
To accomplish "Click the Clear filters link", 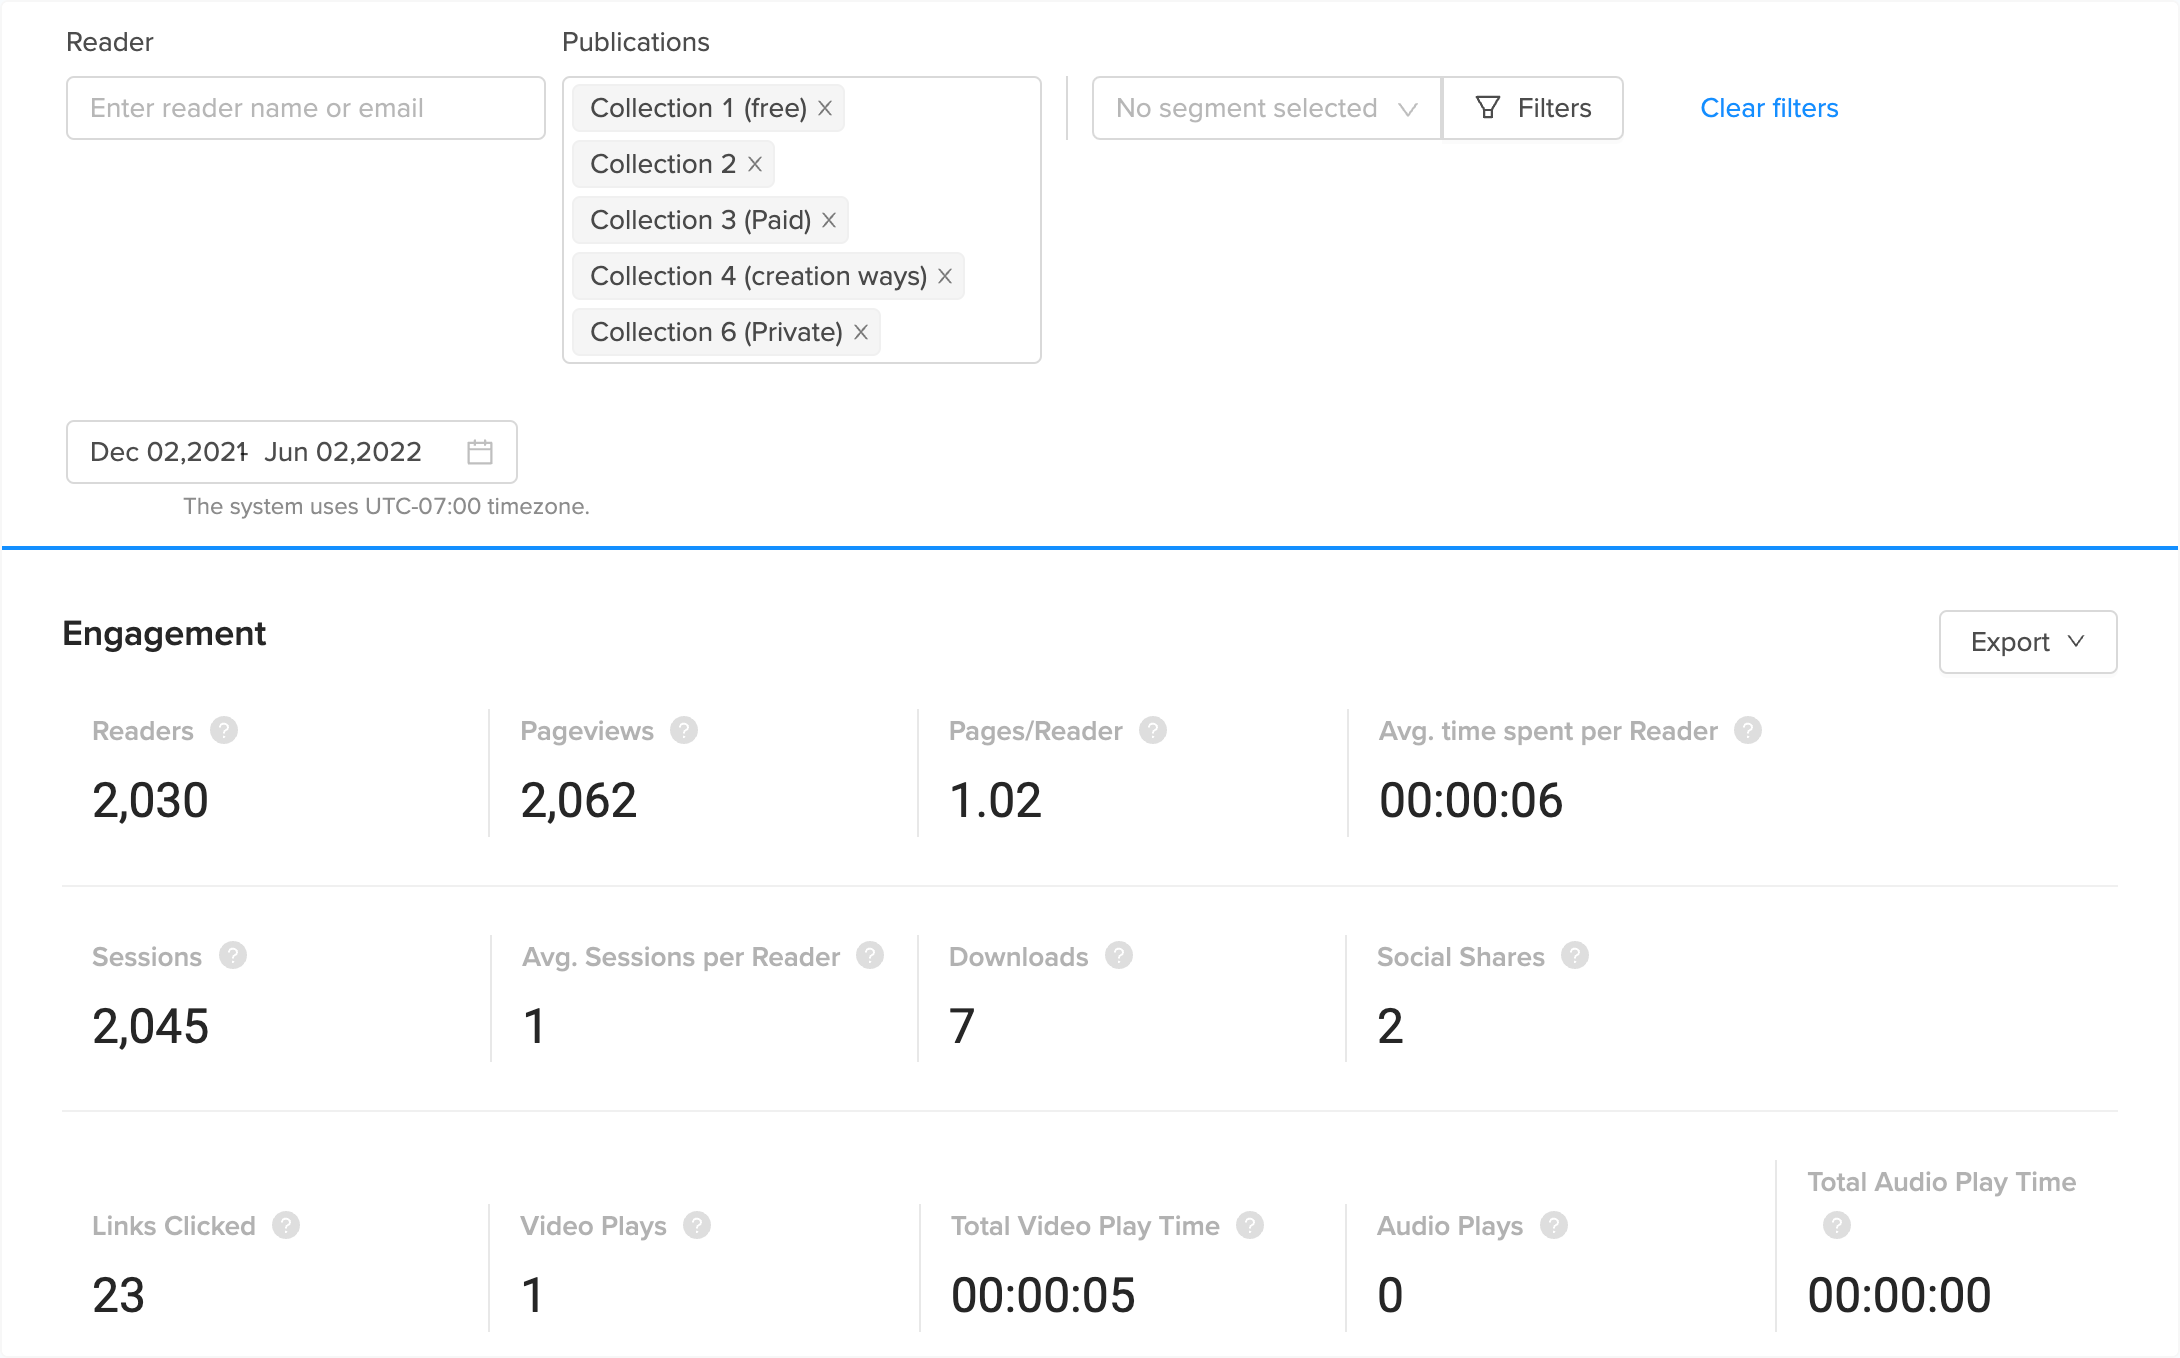I will click(1769, 108).
